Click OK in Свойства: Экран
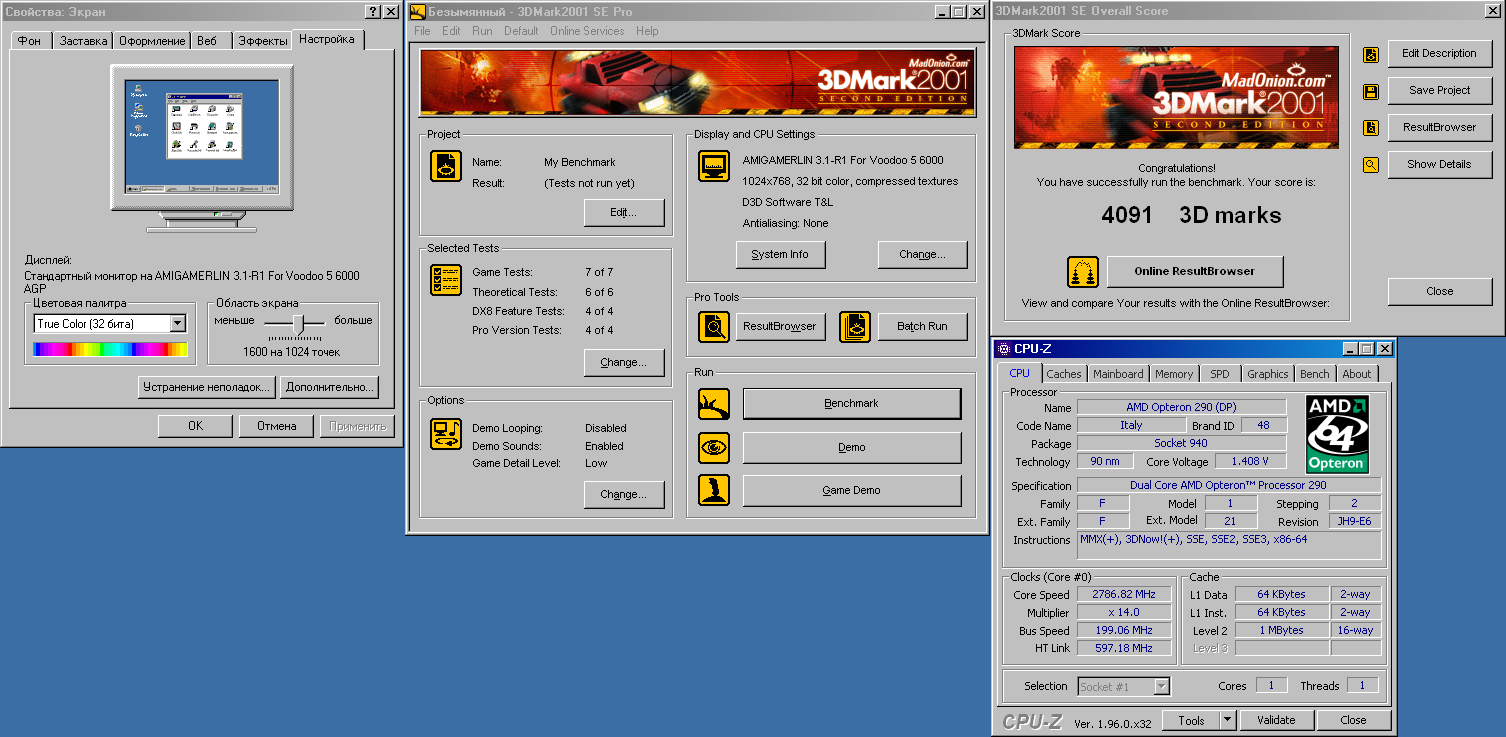The width and height of the screenshot is (1506, 737). pyautogui.click(x=195, y=426)
